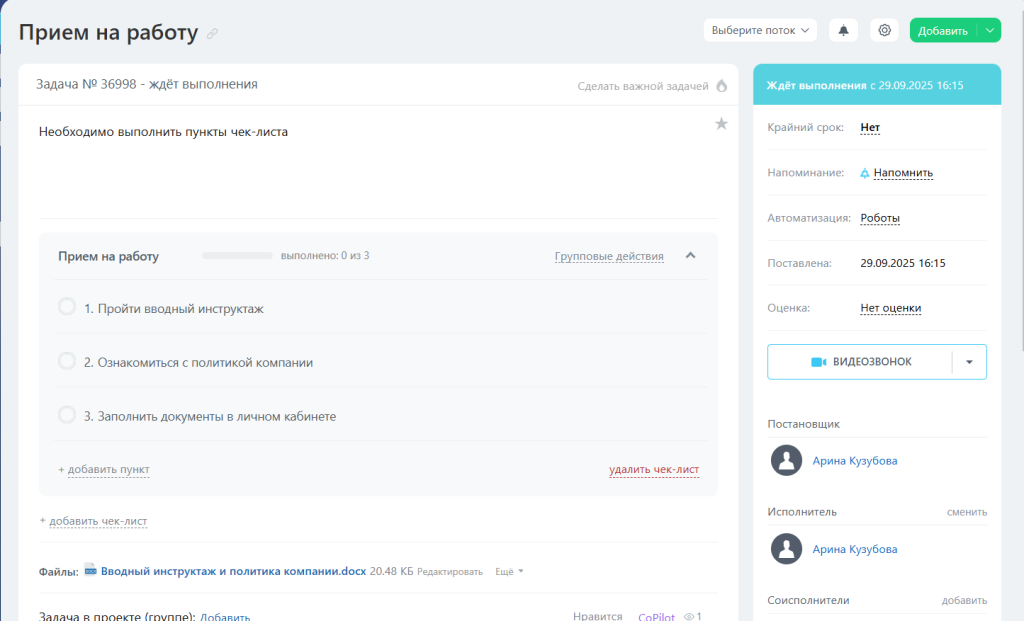Viewport: 1024px width, 621px height.
Task: Click Арина Кузубова avatar under Исполнитель
Action: (787, 549)
